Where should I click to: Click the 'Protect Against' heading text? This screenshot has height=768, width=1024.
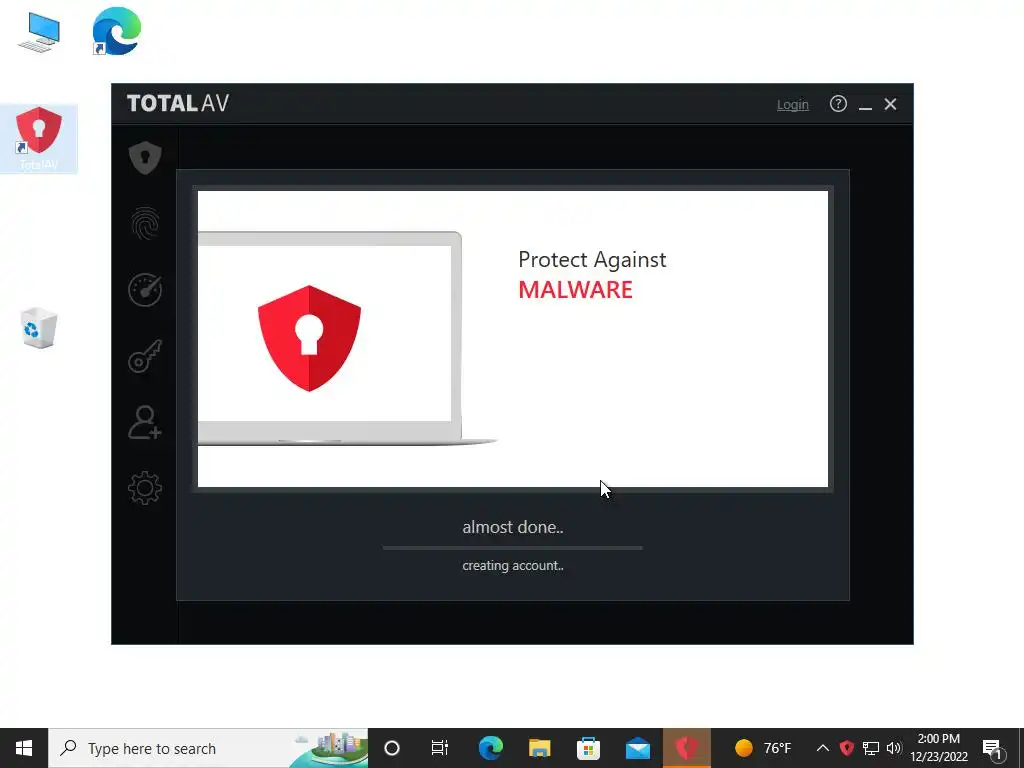pyautogui.click(x=592, y=260)
